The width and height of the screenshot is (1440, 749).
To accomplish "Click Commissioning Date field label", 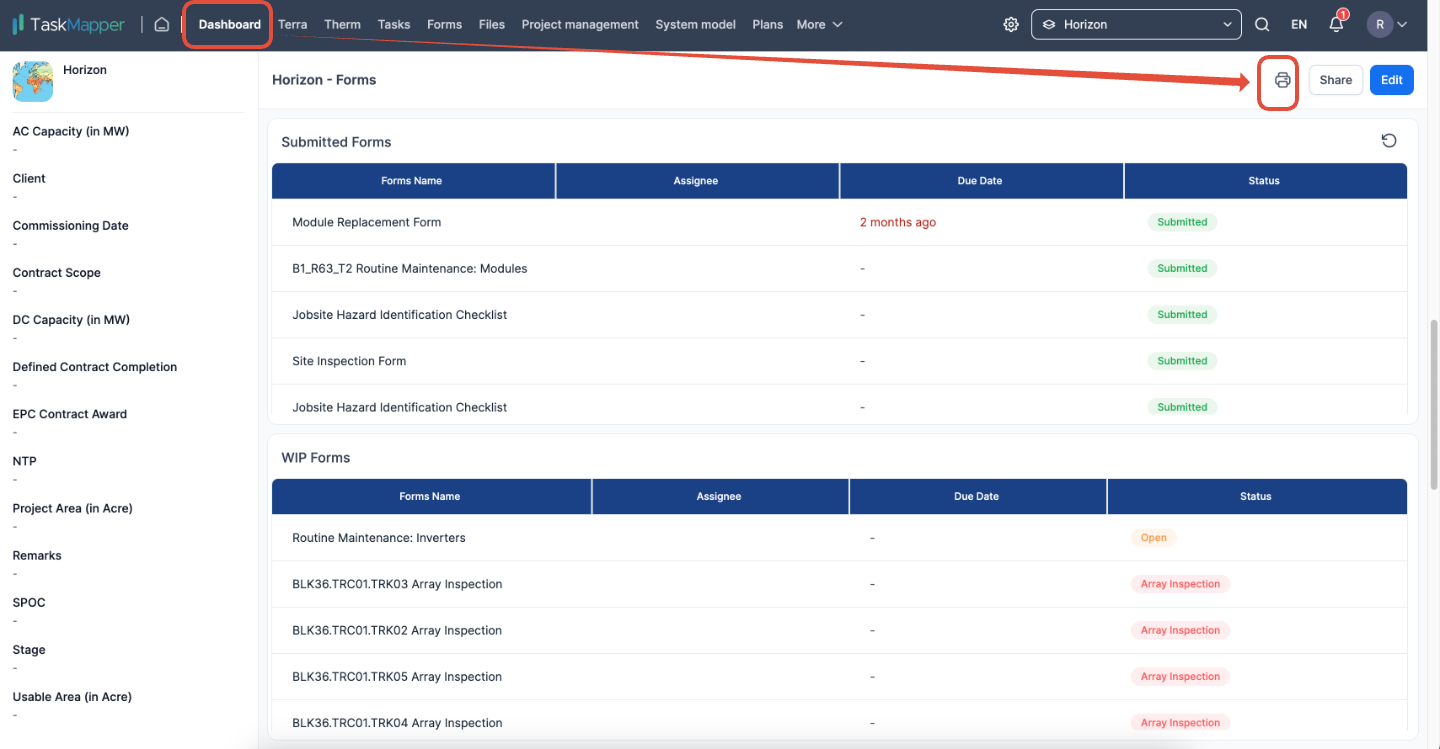I will click(71, 225).
